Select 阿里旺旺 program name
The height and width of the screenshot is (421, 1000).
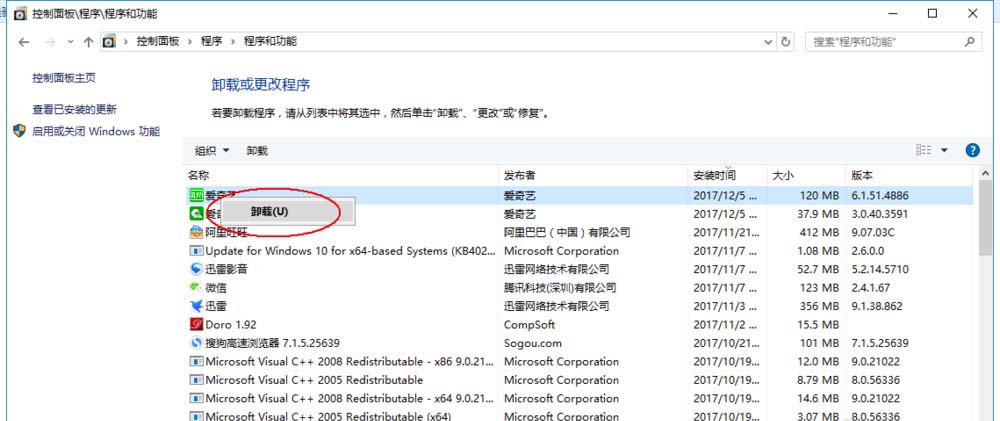pos(226,232)
